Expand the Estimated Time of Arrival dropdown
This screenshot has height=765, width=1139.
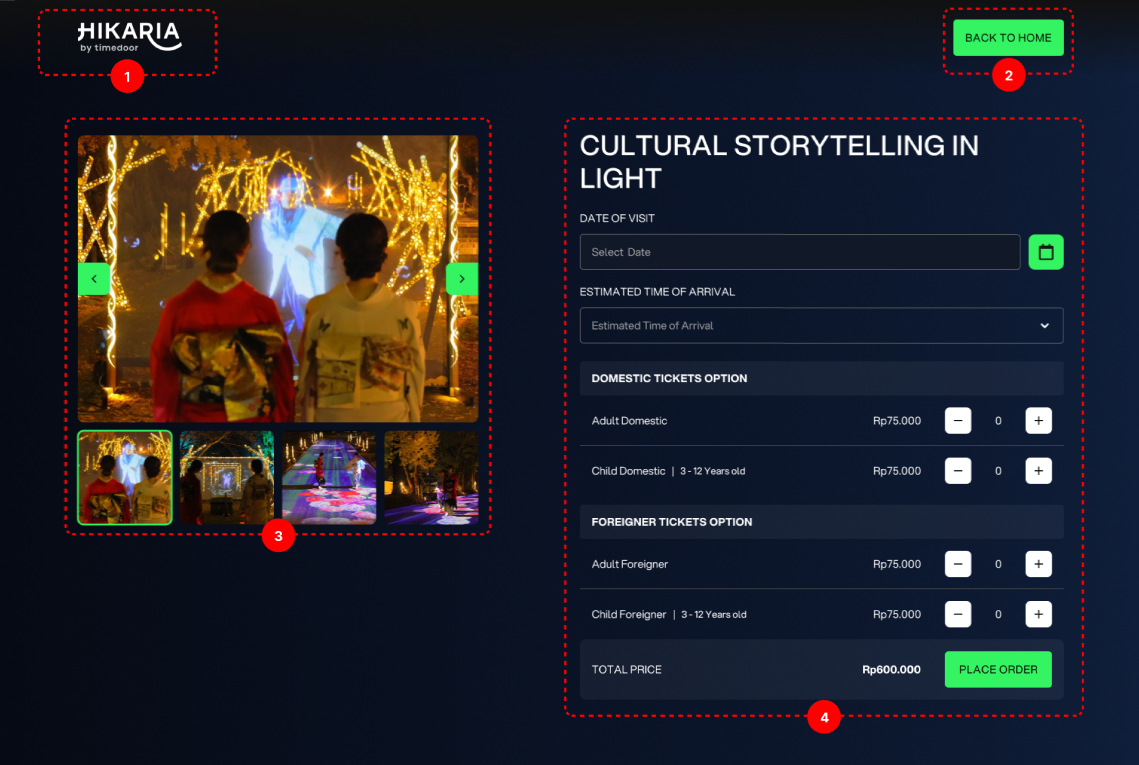[821, 325]
